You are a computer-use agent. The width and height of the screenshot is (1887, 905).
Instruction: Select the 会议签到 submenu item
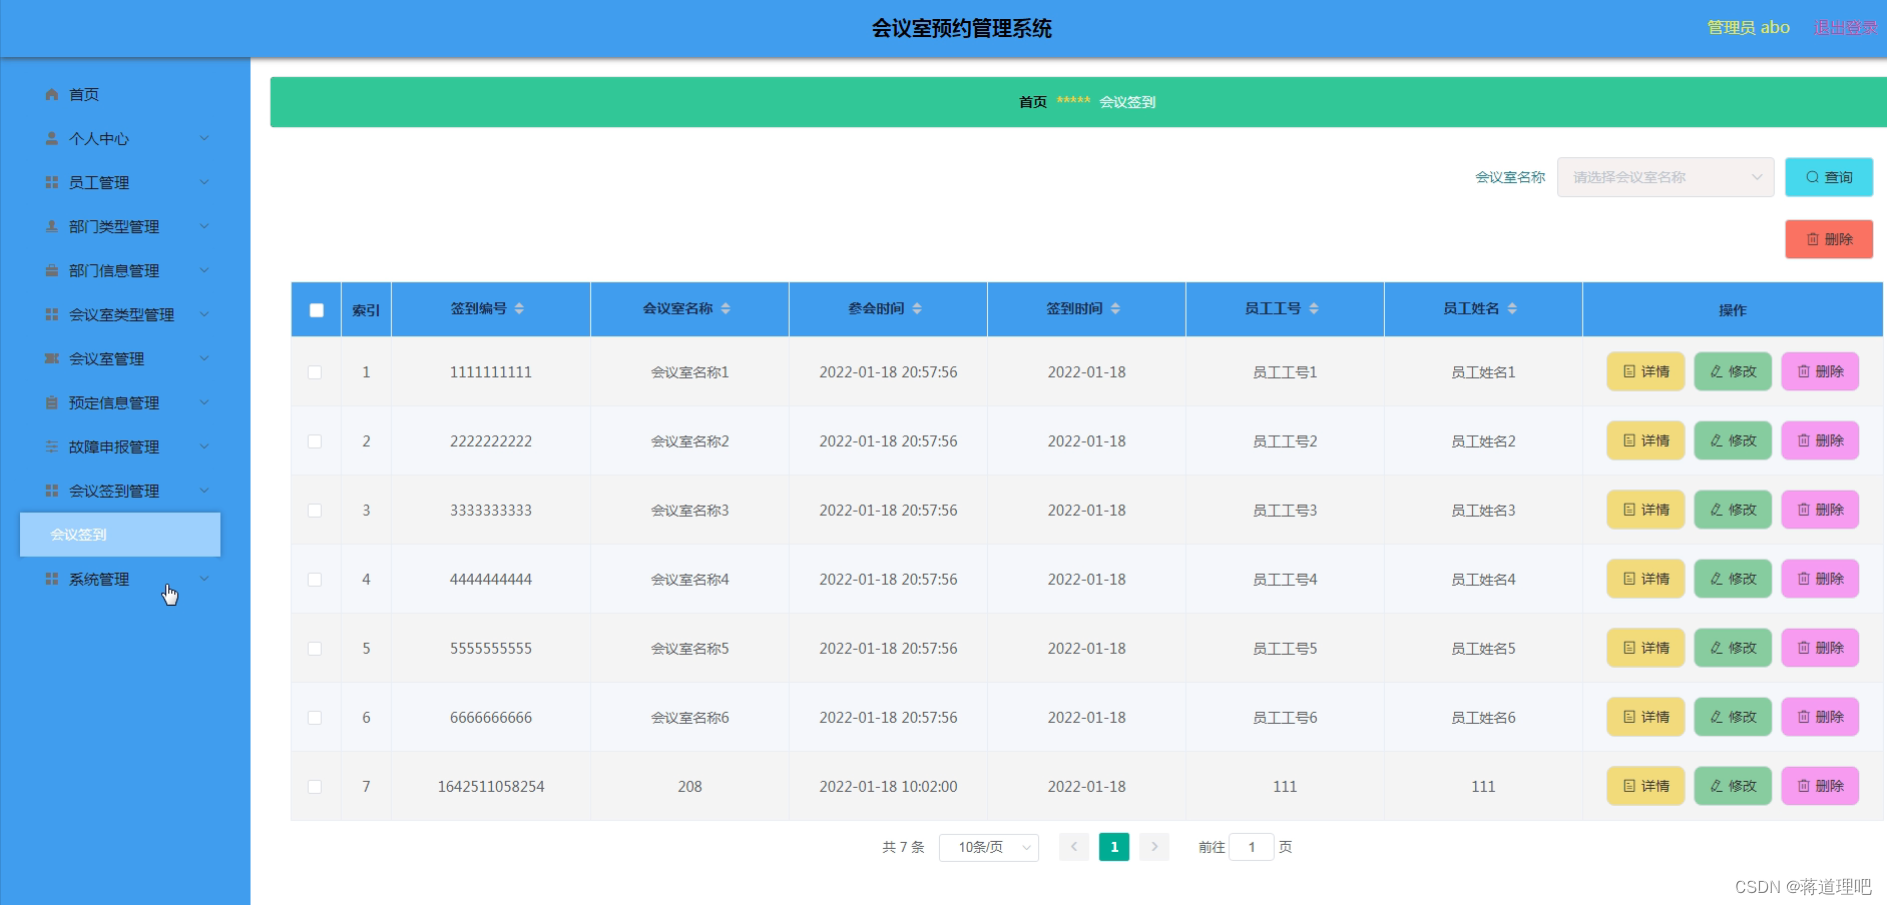120,534
